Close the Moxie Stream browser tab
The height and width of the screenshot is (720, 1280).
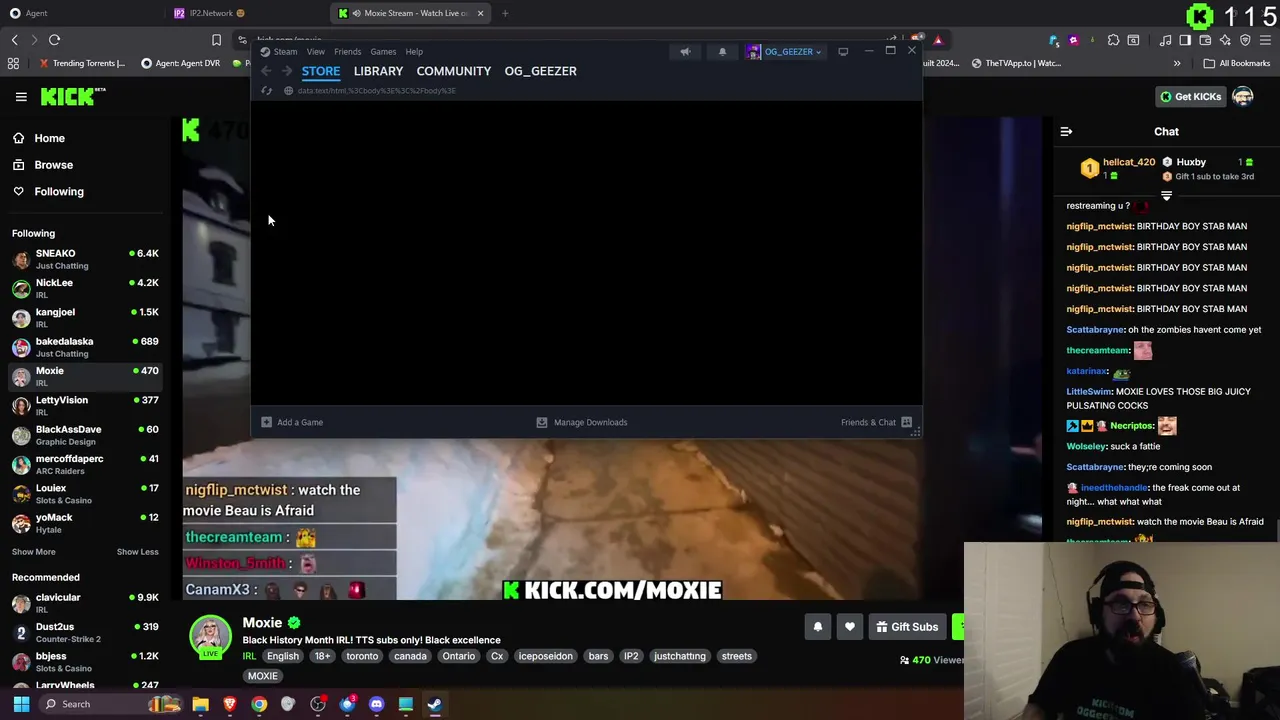(x=480, y=13)
